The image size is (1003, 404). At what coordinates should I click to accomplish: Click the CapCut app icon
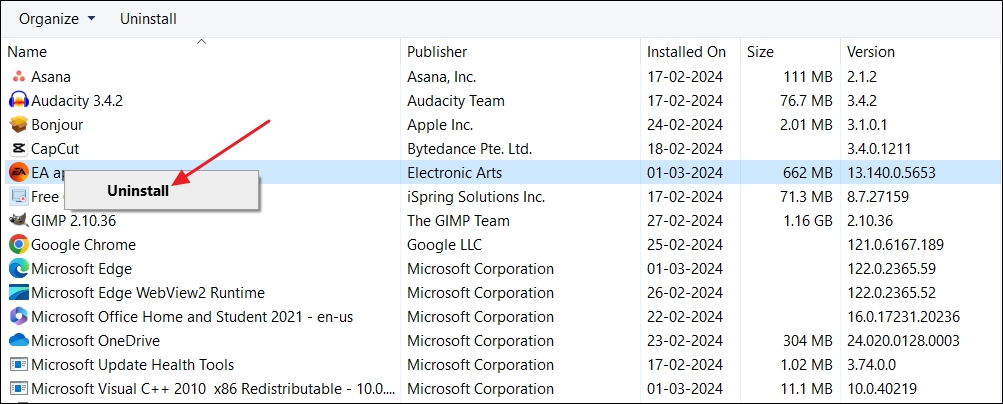(19, 149)
